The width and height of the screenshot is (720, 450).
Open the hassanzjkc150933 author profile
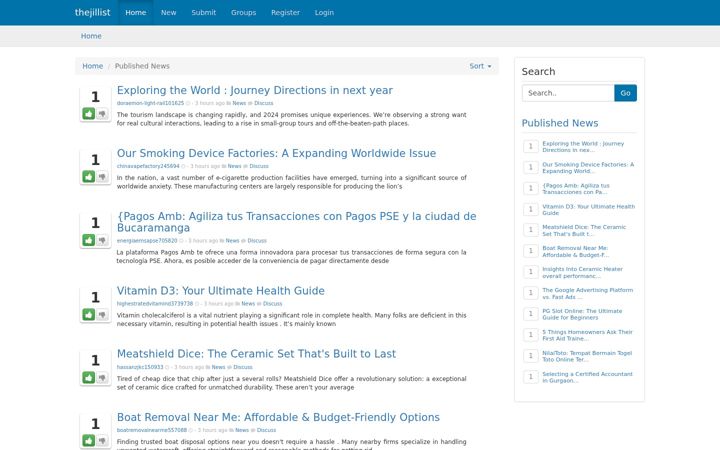click(x=140, y=367)
